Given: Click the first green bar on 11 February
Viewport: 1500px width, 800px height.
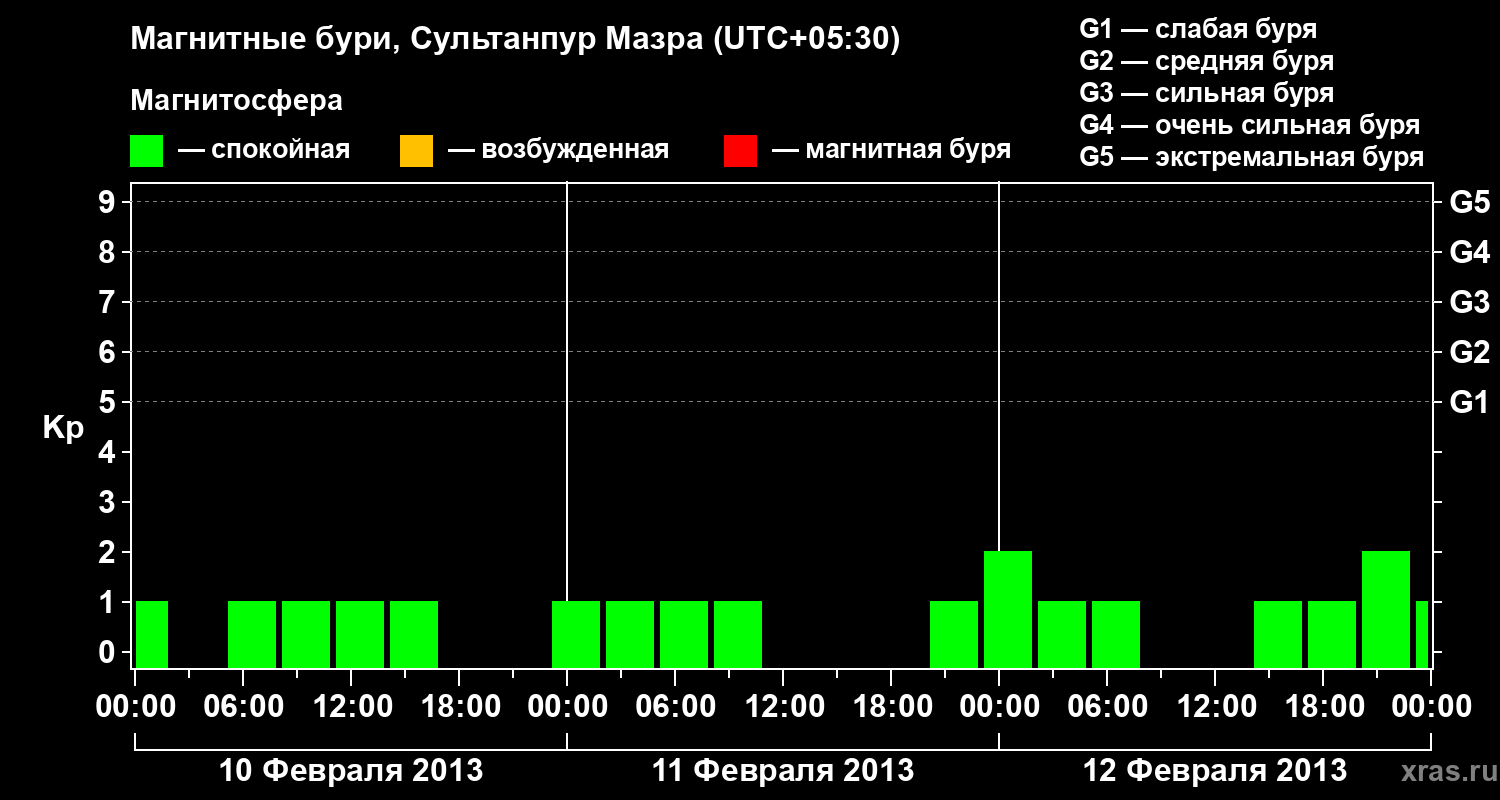Looking at the screenshot, I should 576,634.
